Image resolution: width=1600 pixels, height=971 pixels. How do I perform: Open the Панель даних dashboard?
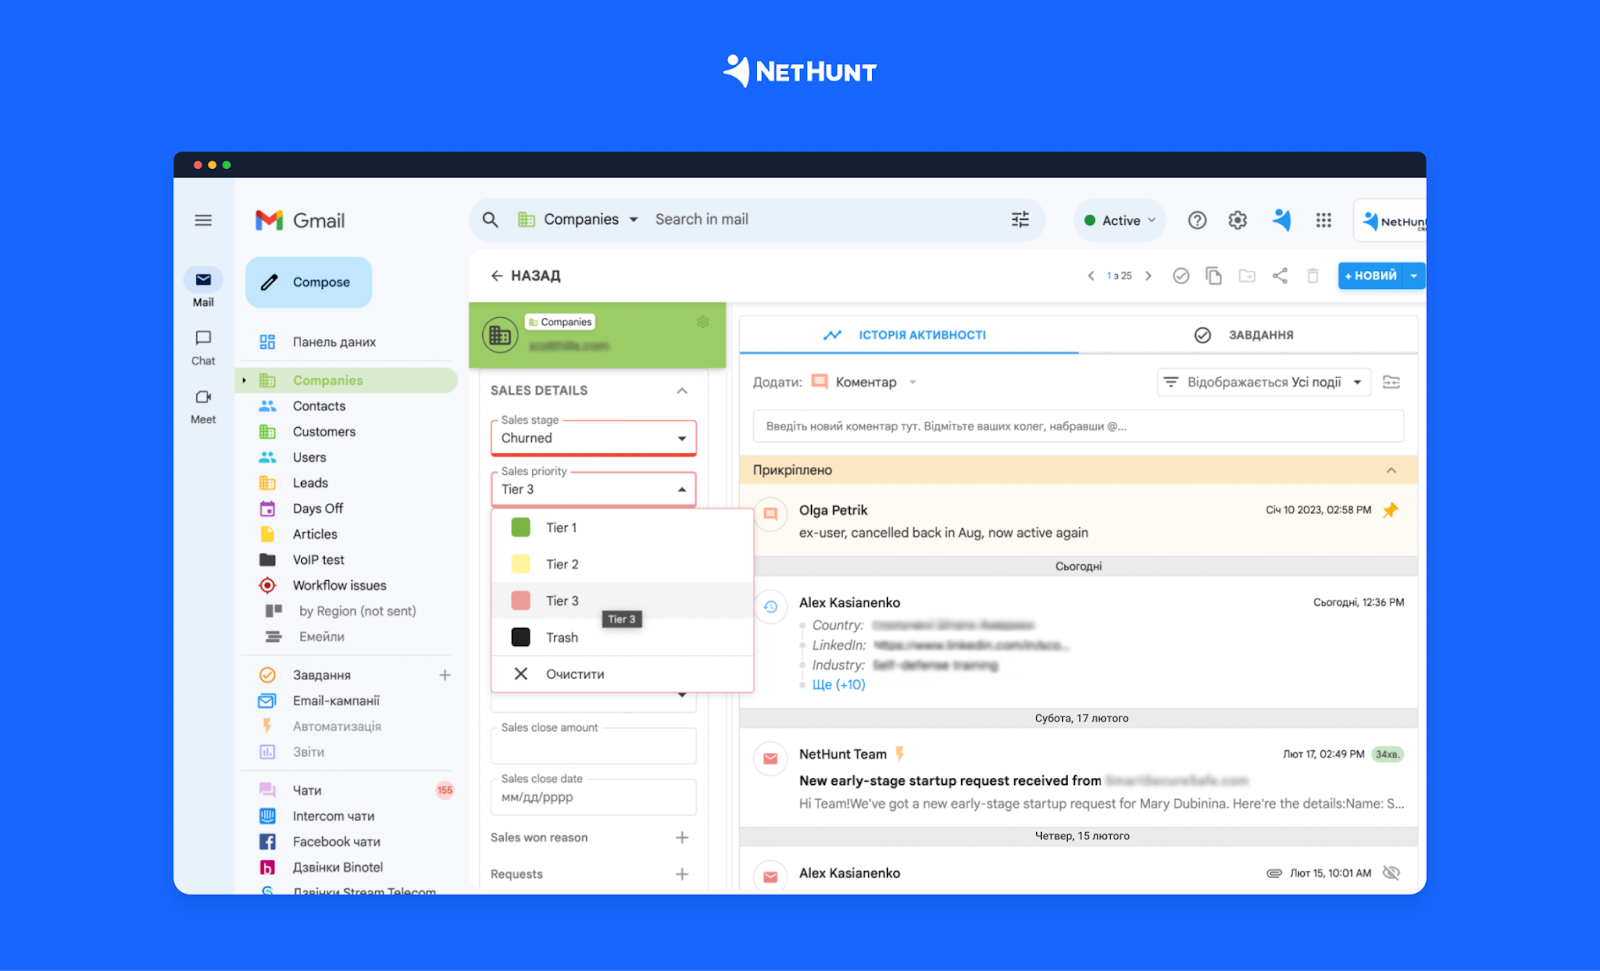coord(334,342)
